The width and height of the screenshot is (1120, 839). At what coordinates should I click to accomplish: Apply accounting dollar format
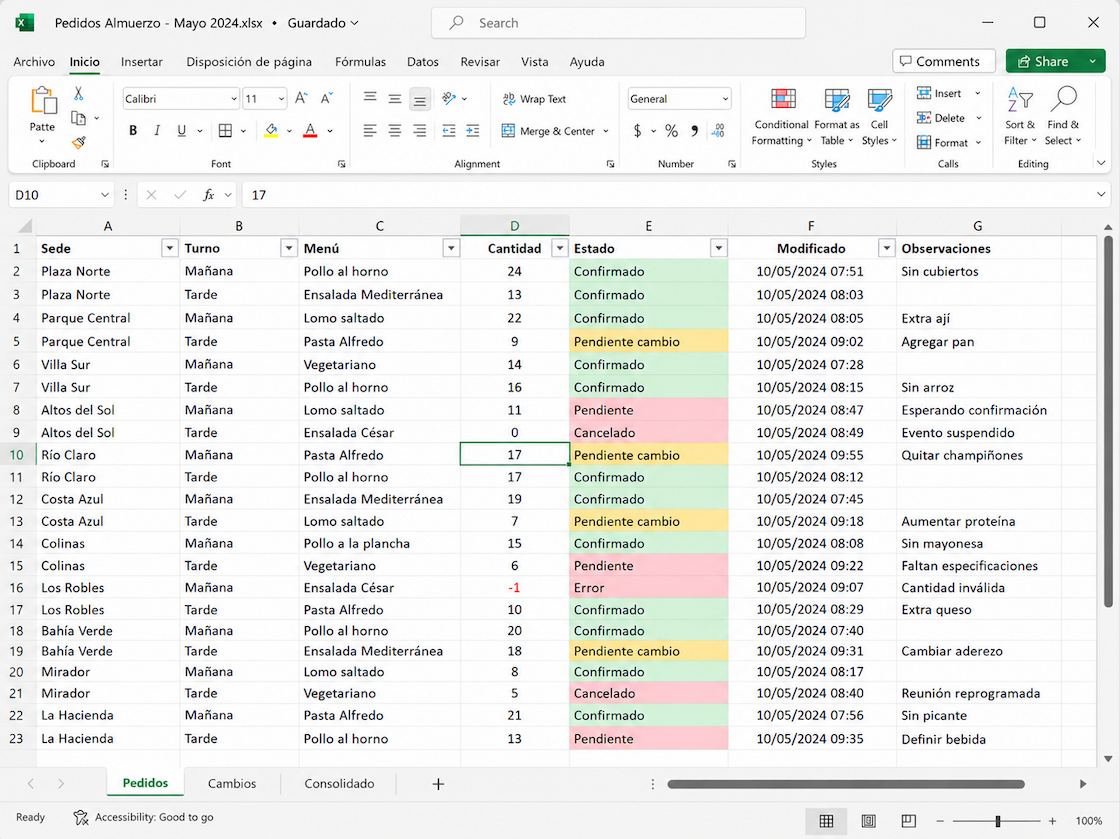click(637, 131)
